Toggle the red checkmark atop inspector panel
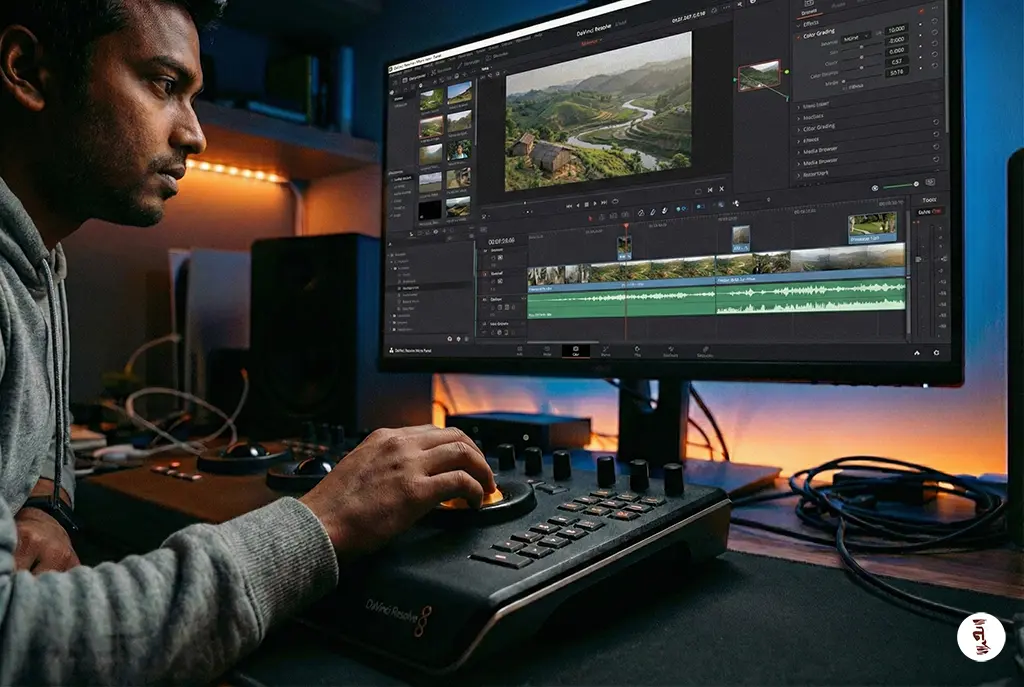The width and height of the screenshot is (1024, 687). click(921, 11)
